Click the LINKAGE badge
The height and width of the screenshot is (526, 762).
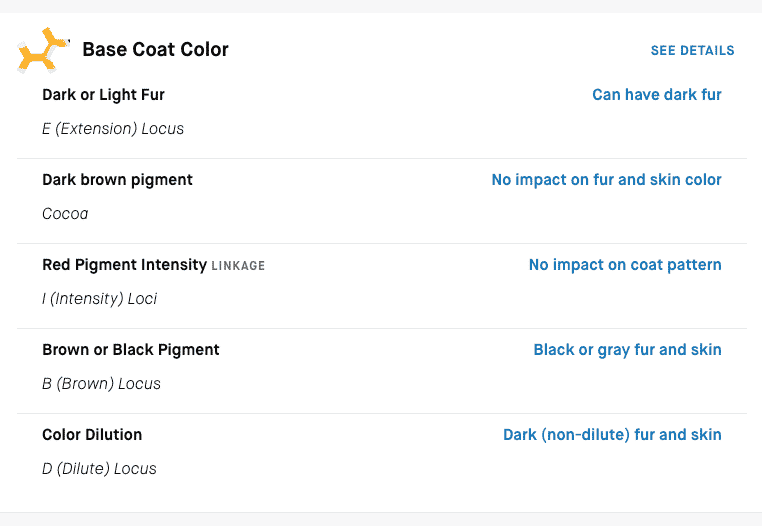point(238,266)
